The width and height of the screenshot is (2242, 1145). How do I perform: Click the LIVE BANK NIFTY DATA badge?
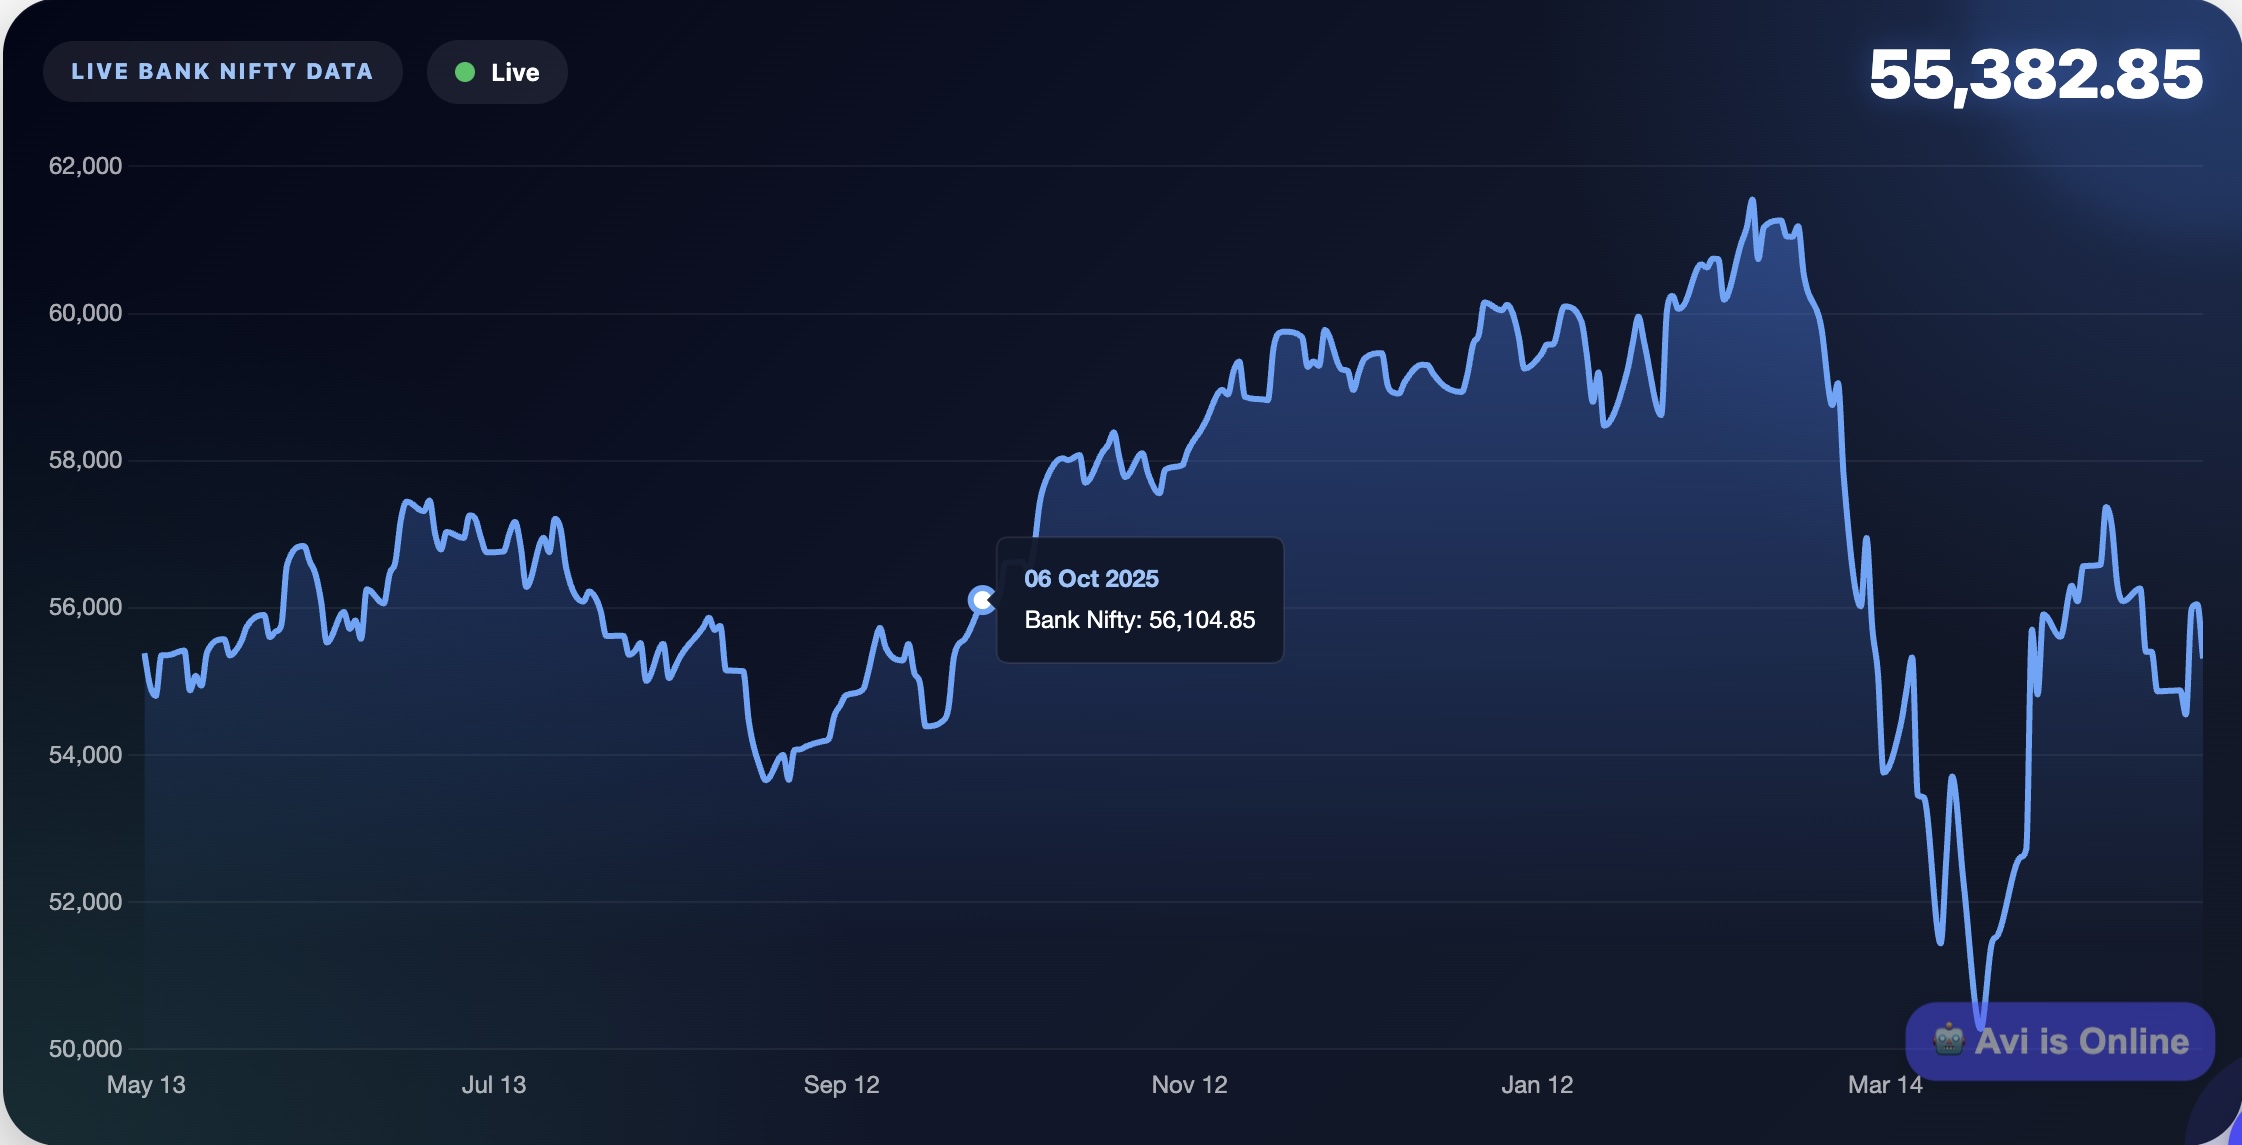pos(222,72)
